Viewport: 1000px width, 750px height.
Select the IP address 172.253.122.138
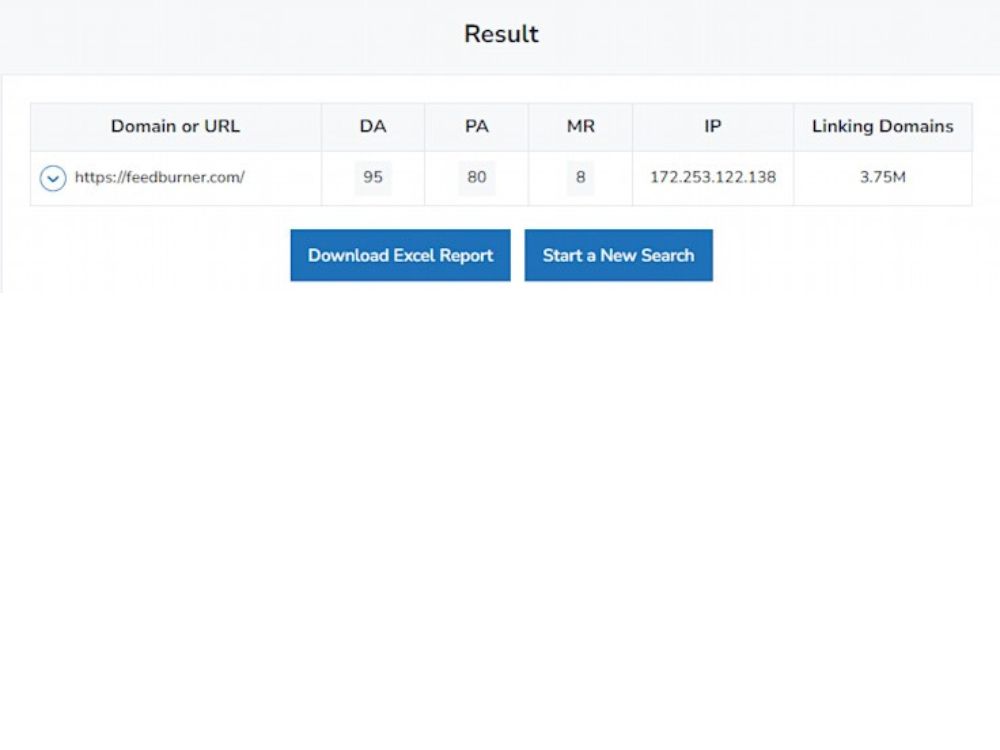(x=712, y=178)
